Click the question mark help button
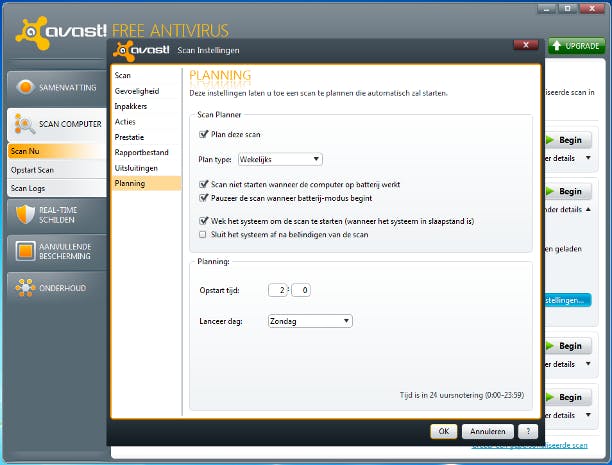The width and height of the screenshot is (612, 465). click(528, 431)
